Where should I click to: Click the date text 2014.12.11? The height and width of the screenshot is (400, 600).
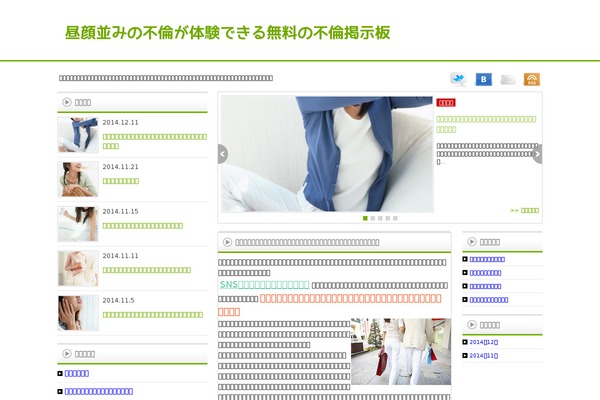click(120, 122)
